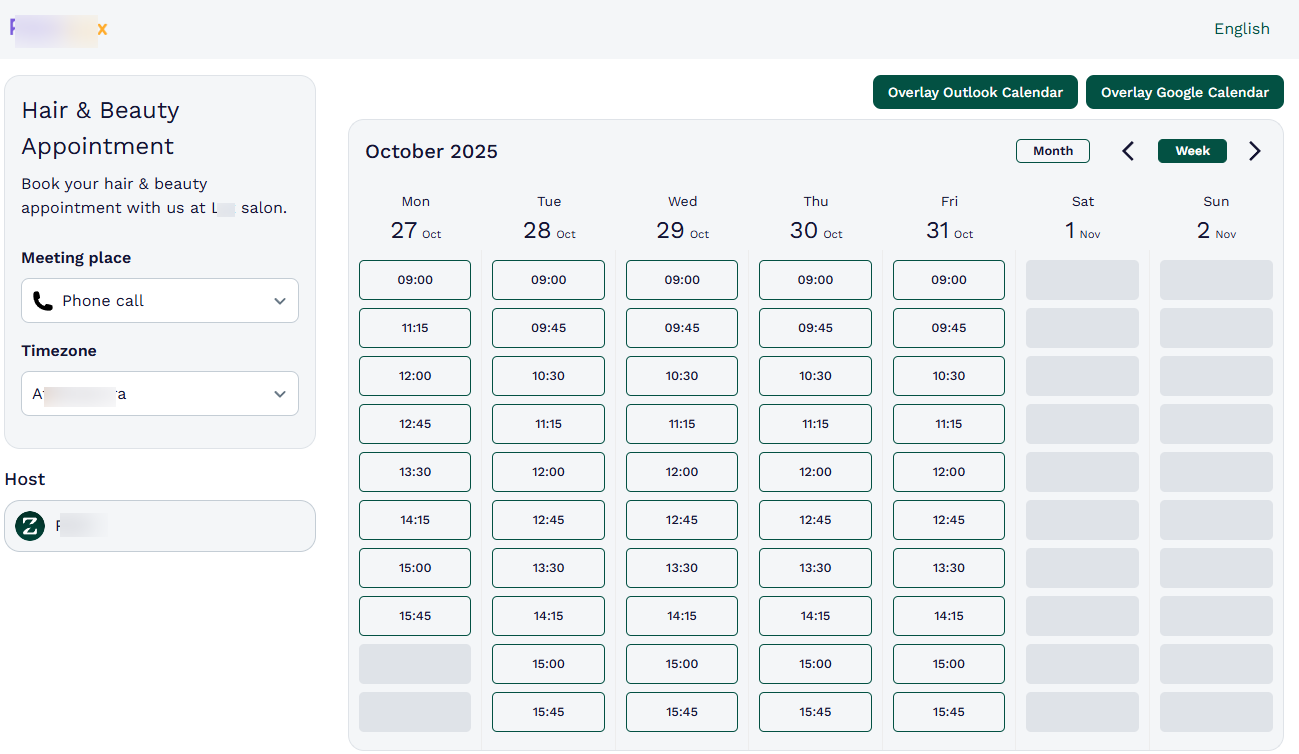Click the phone icon in Meeting place field
This screenshot has height=754, width=1299.
(x=43, y=300)
